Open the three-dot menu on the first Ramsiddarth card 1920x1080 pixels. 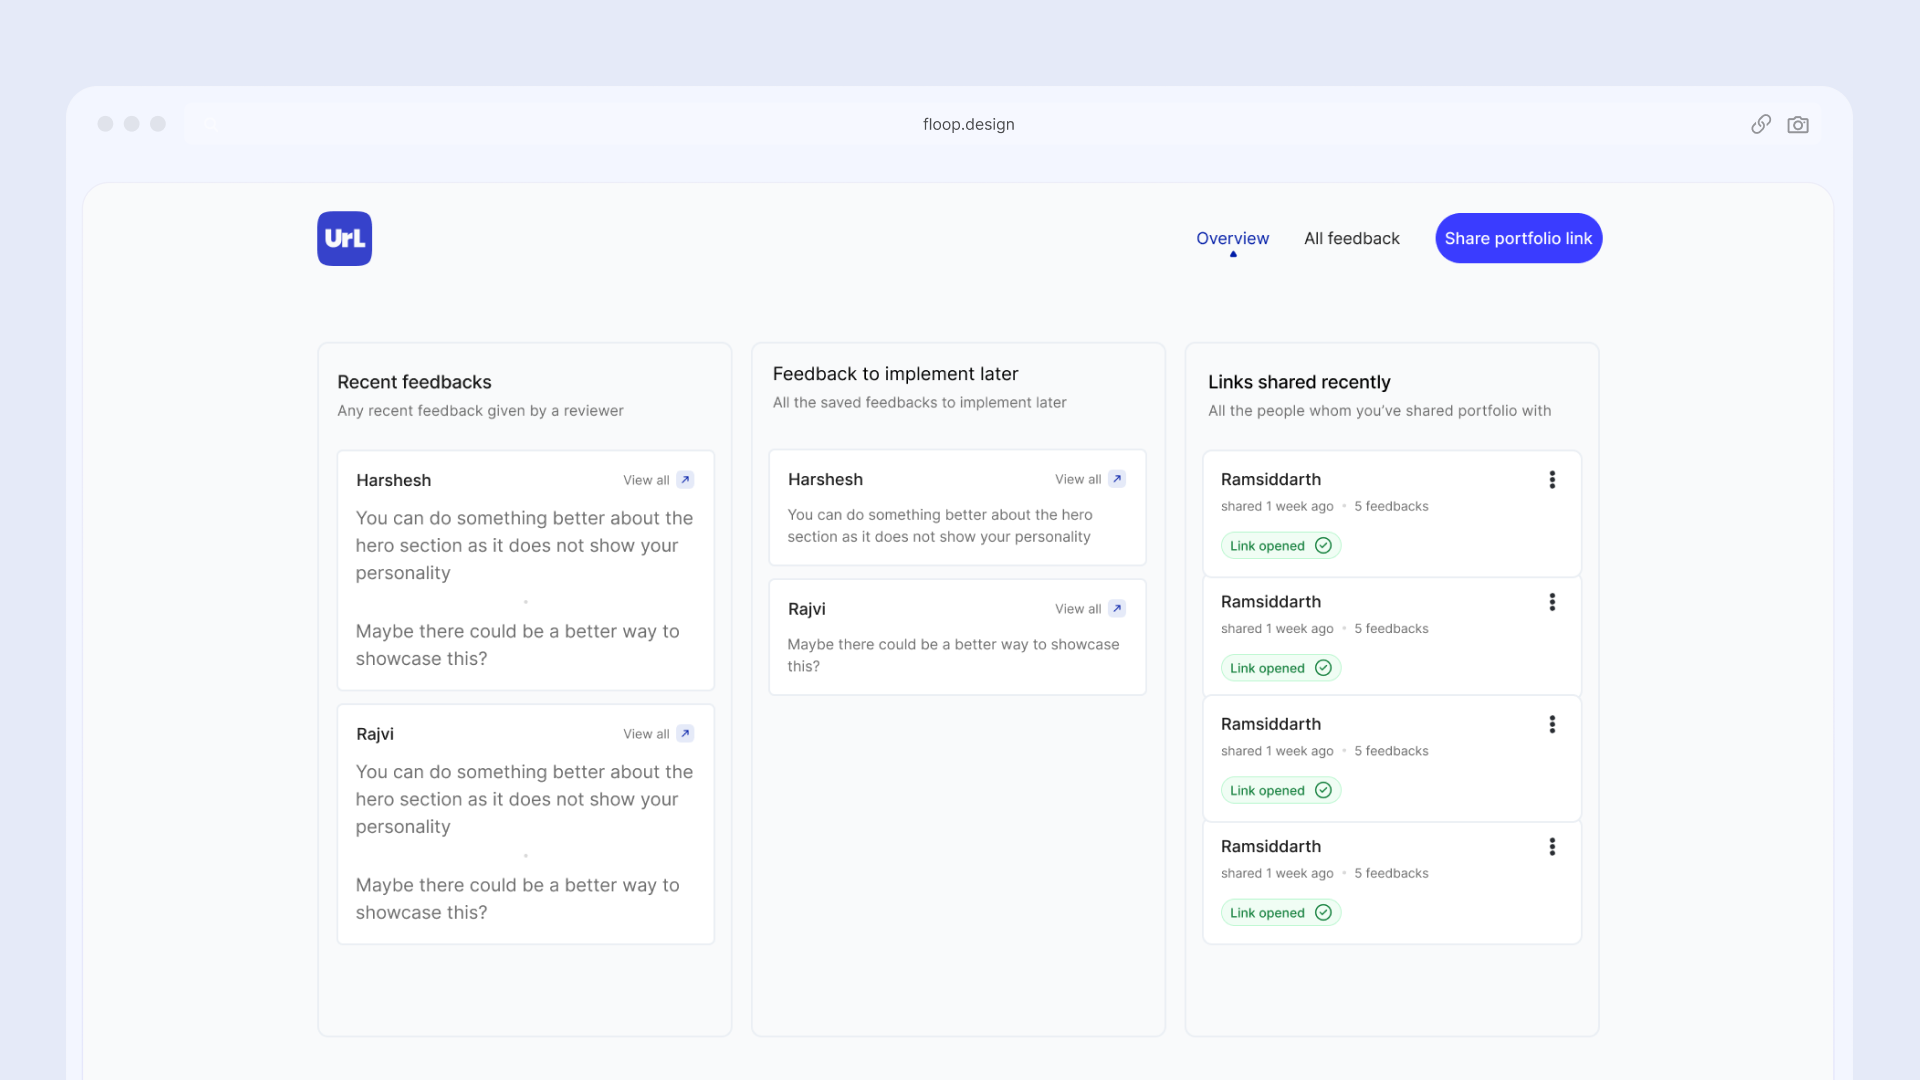pos(1552,480)
